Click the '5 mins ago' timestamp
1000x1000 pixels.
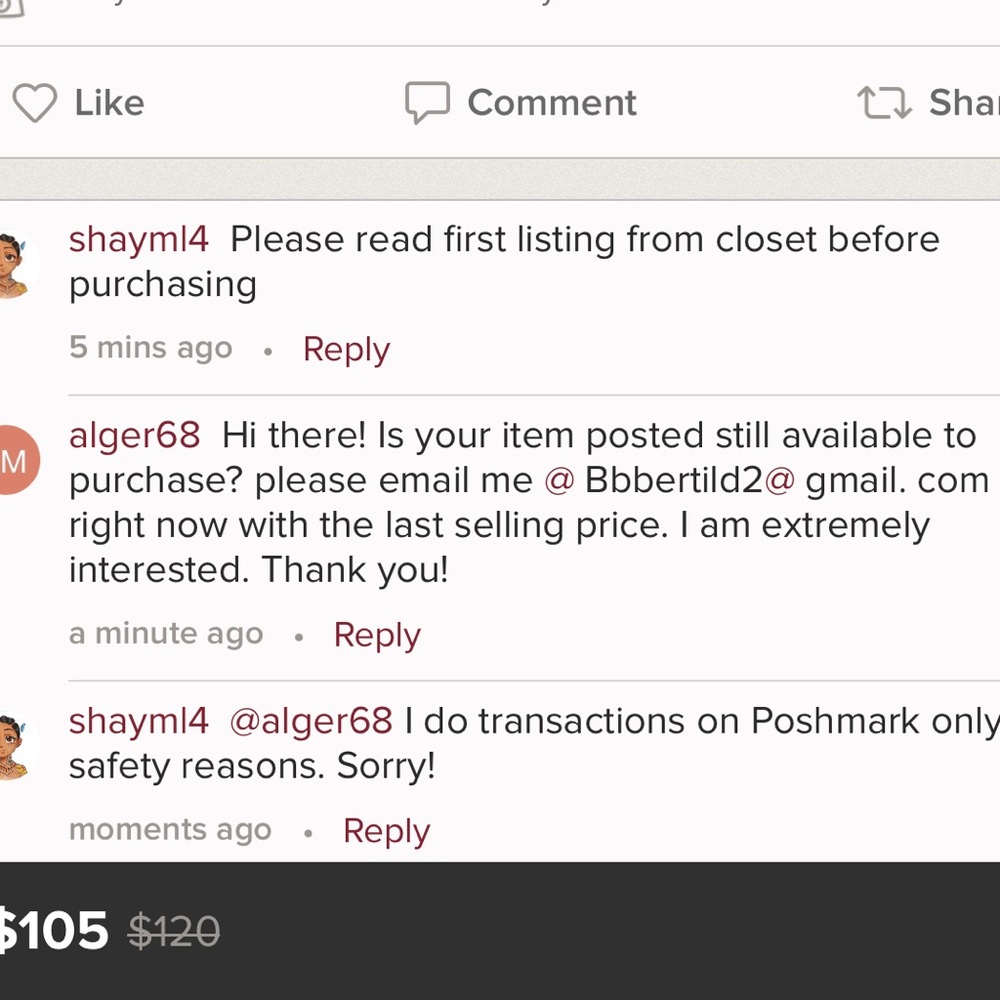tap(150, 347)
